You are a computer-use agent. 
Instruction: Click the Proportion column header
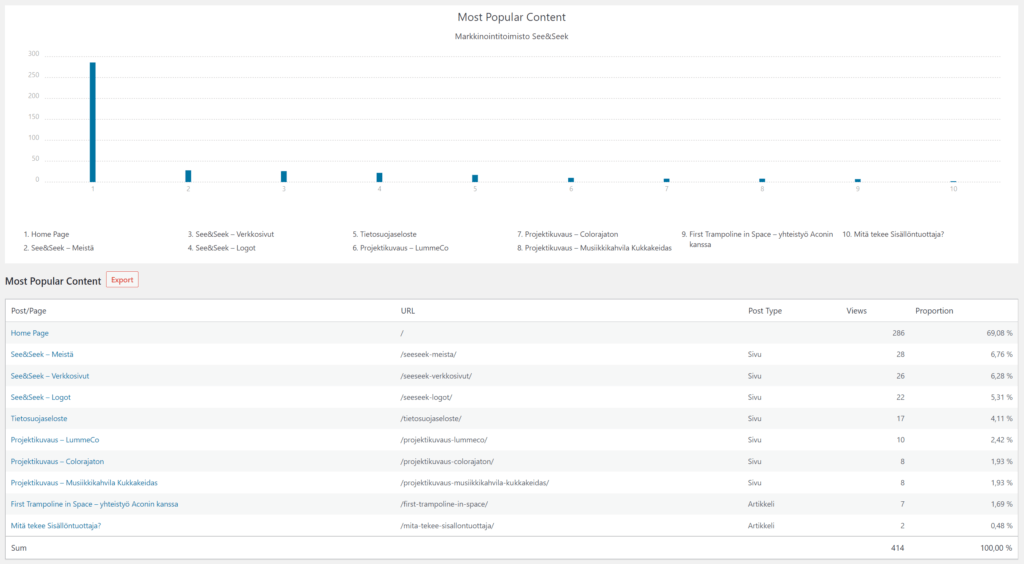[x=934, y=311]
